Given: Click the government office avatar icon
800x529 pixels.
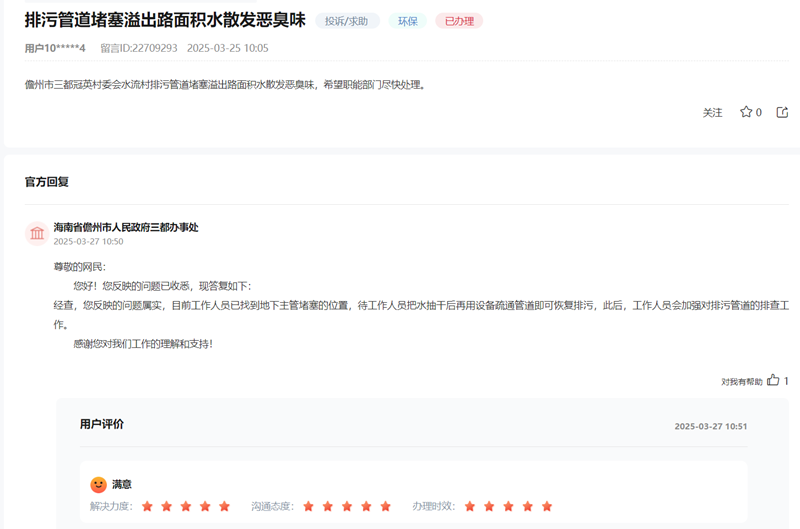Looking at the screenshot, I should coord(37,233).
